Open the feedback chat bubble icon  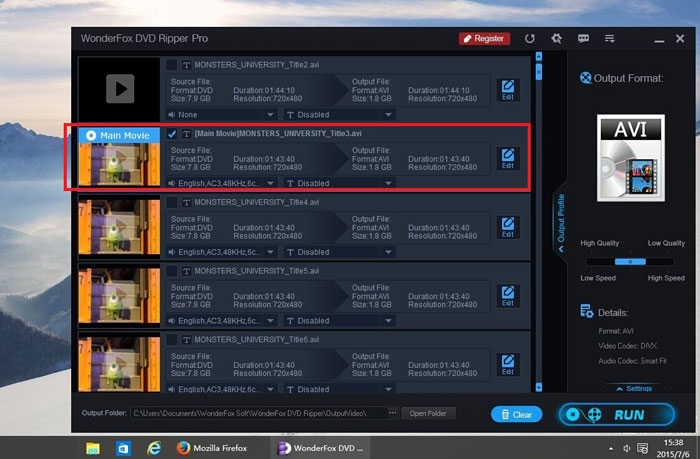pyautogui.click(x=583, y=38)
